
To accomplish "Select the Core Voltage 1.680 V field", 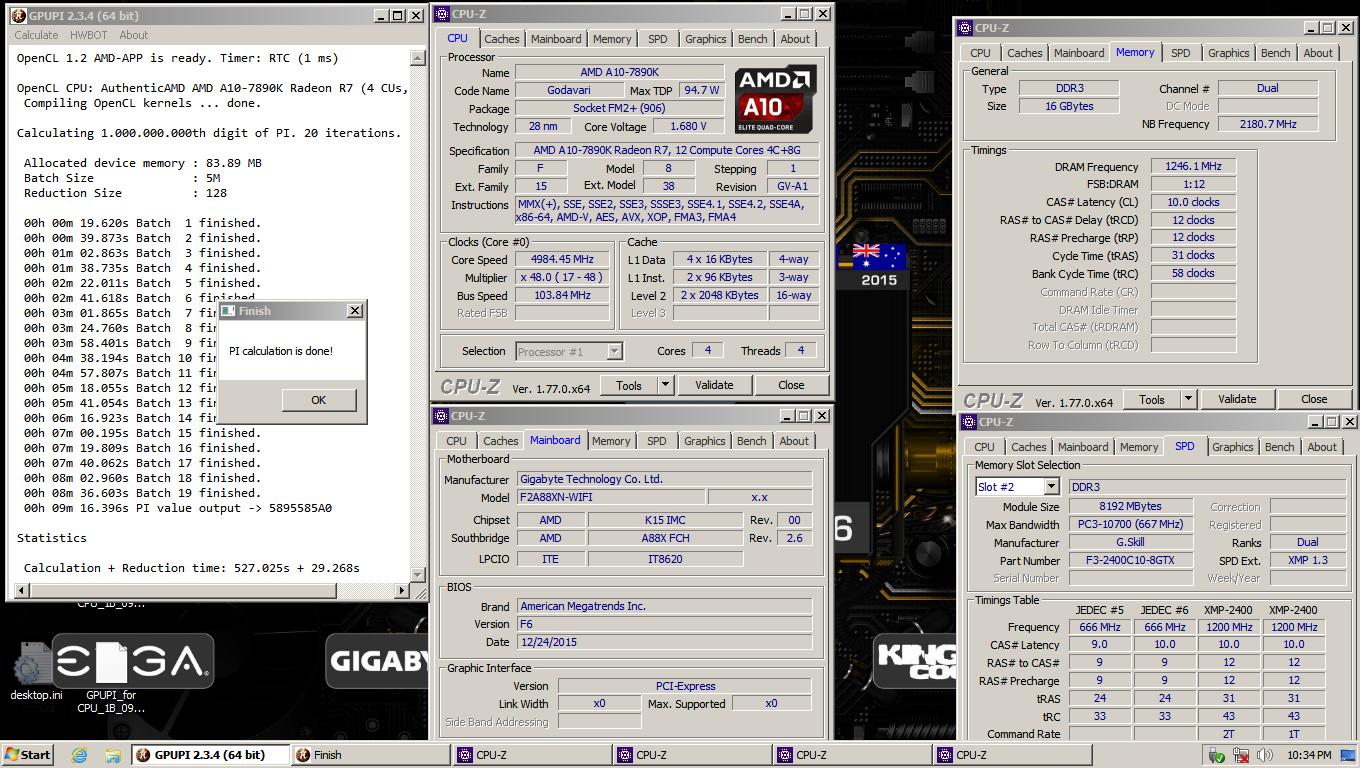I will point(690,127).
